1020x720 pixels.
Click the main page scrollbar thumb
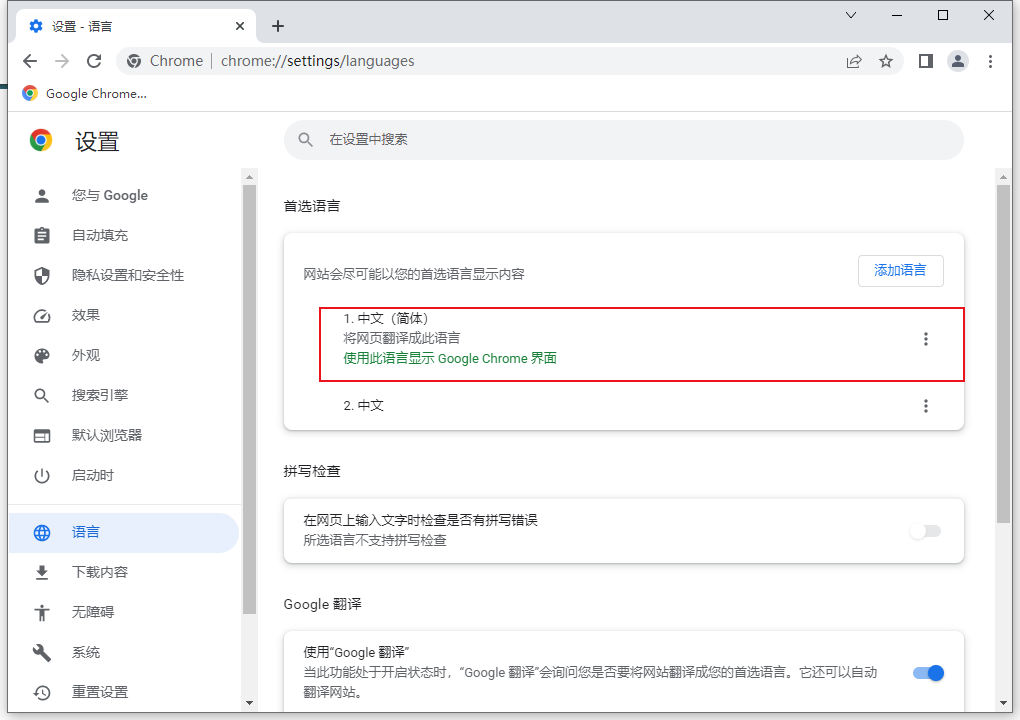[1003, 354]
